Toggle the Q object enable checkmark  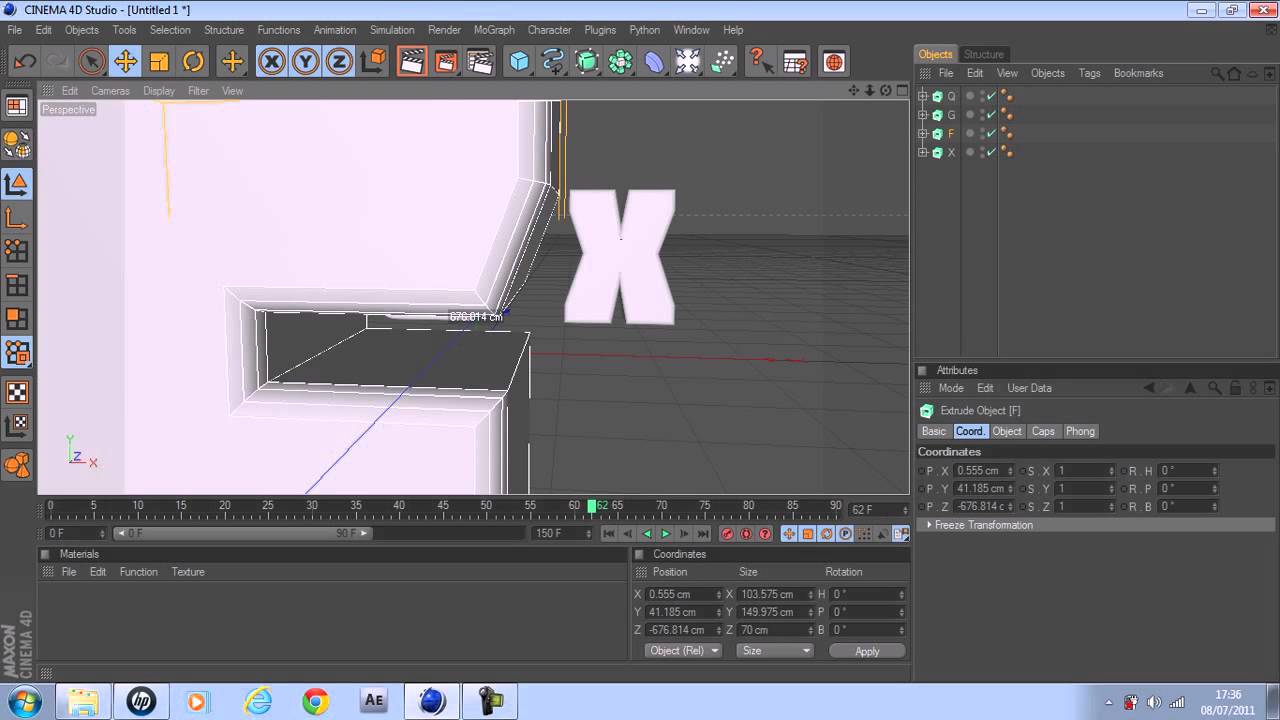point(992,96)
